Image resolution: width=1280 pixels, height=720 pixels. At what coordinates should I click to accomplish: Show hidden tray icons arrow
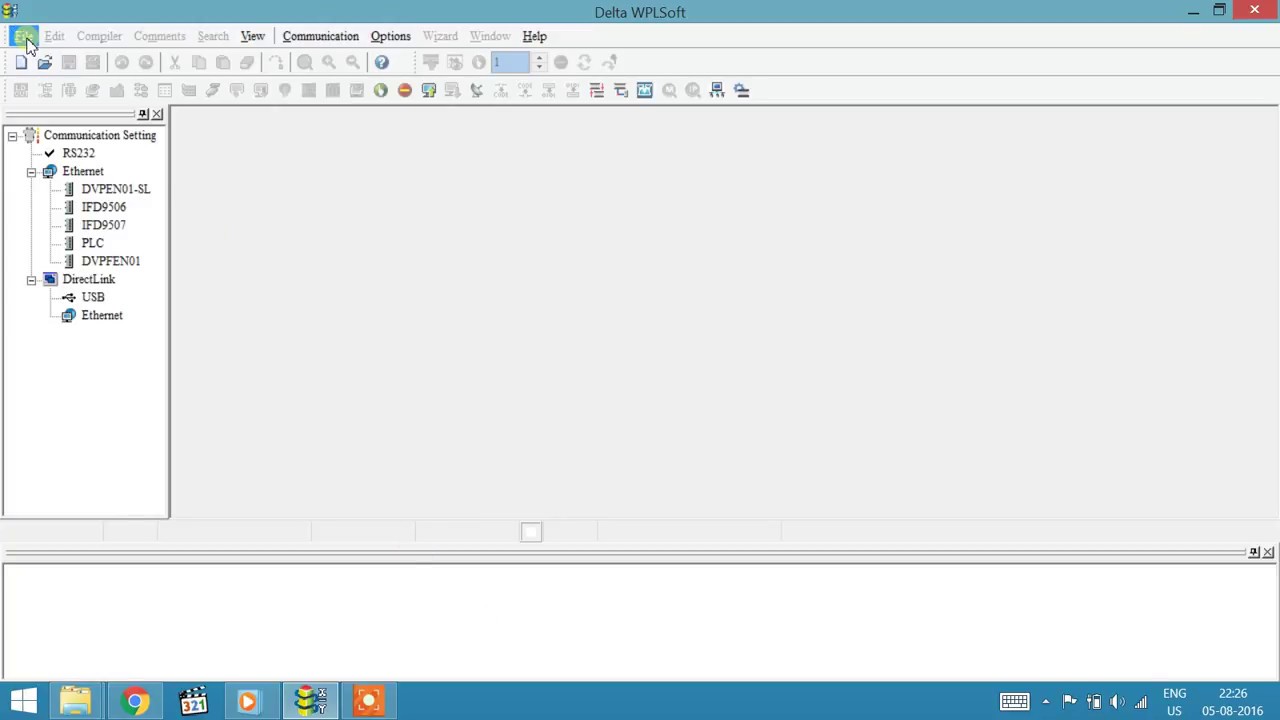[x=1045, y=702]
